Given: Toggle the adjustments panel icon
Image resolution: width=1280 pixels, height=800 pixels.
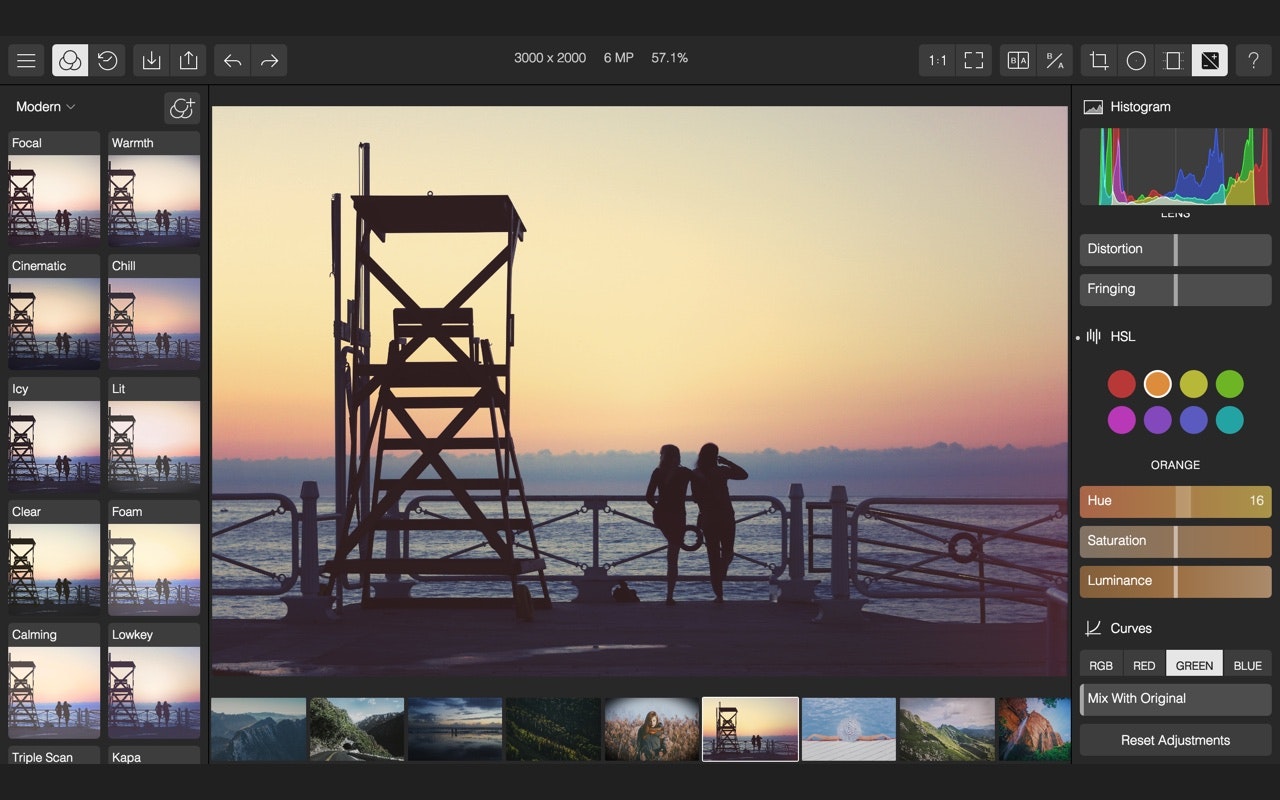Looking at the screenshot, I should (1210, 61).
